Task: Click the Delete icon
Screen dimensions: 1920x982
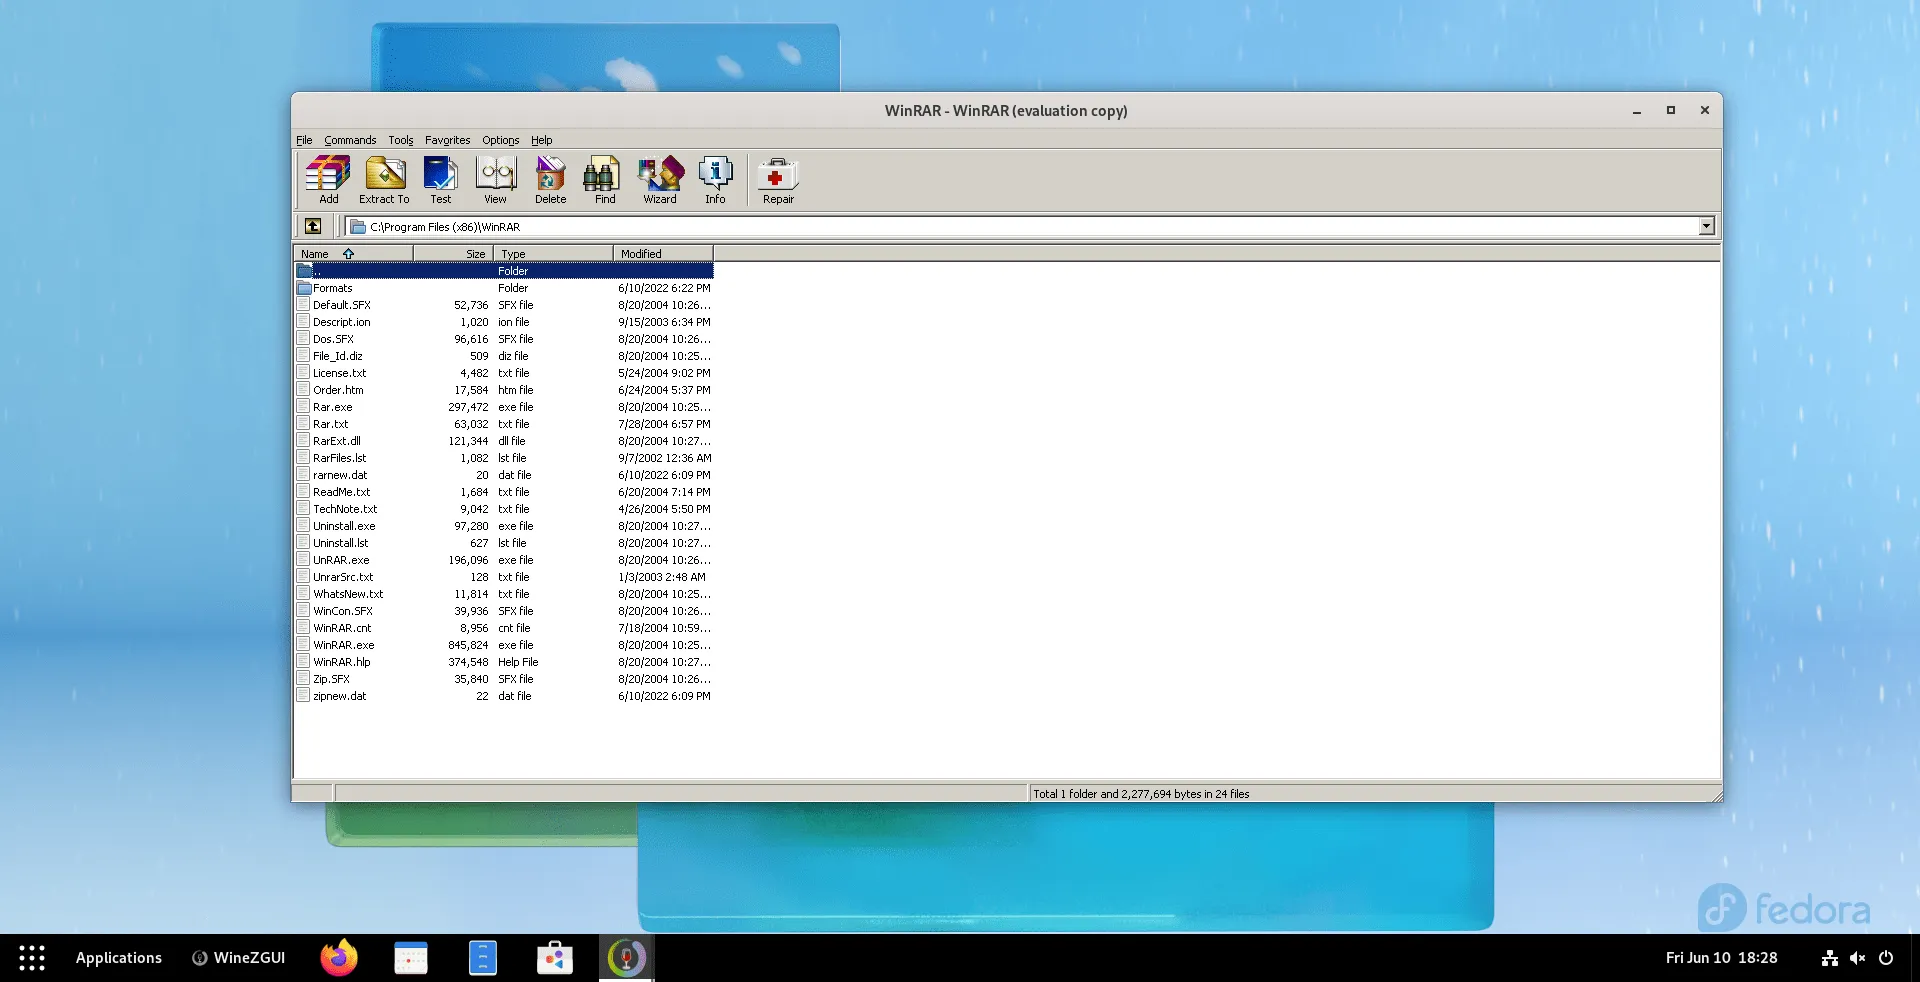Action: click(550, 180)
